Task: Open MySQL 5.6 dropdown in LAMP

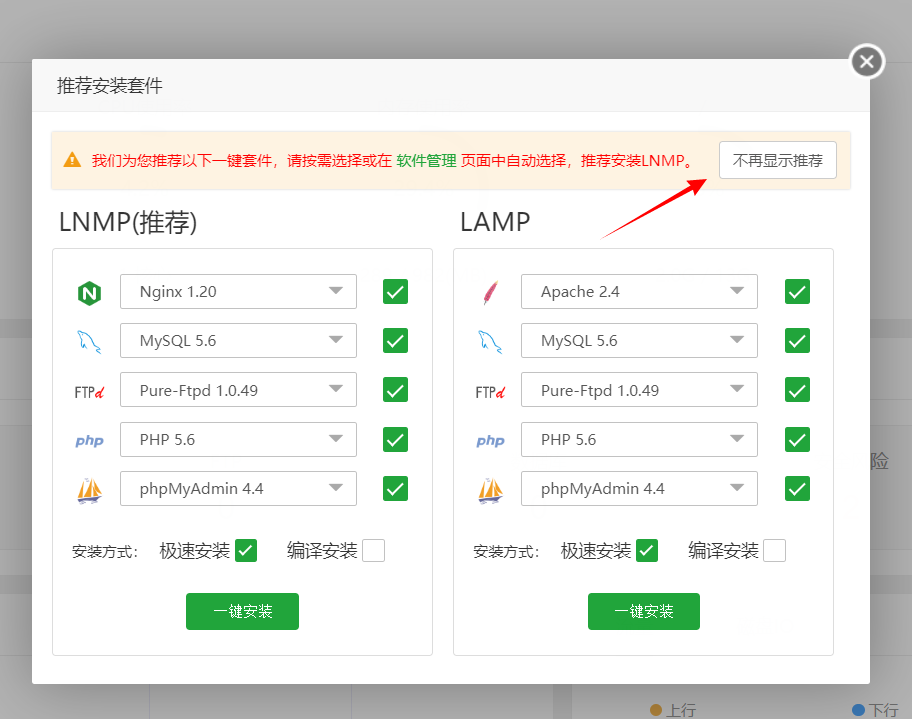Action: tap(639, 340)
